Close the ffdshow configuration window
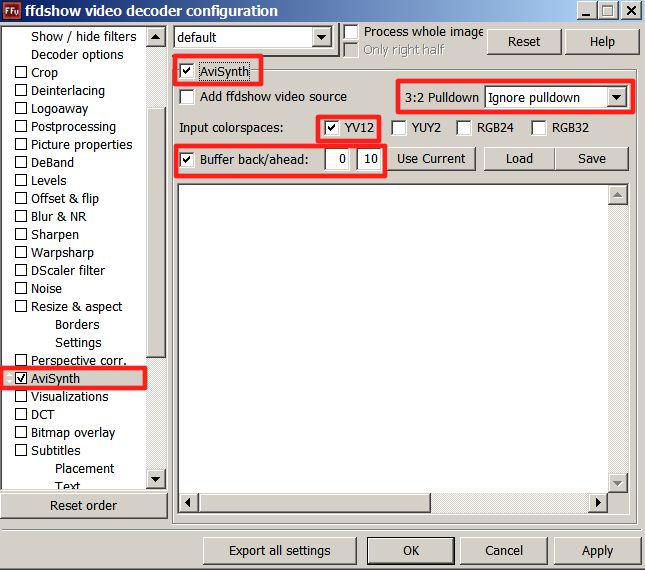The height and width of the screenshot is (570, 645). point(631,11)
